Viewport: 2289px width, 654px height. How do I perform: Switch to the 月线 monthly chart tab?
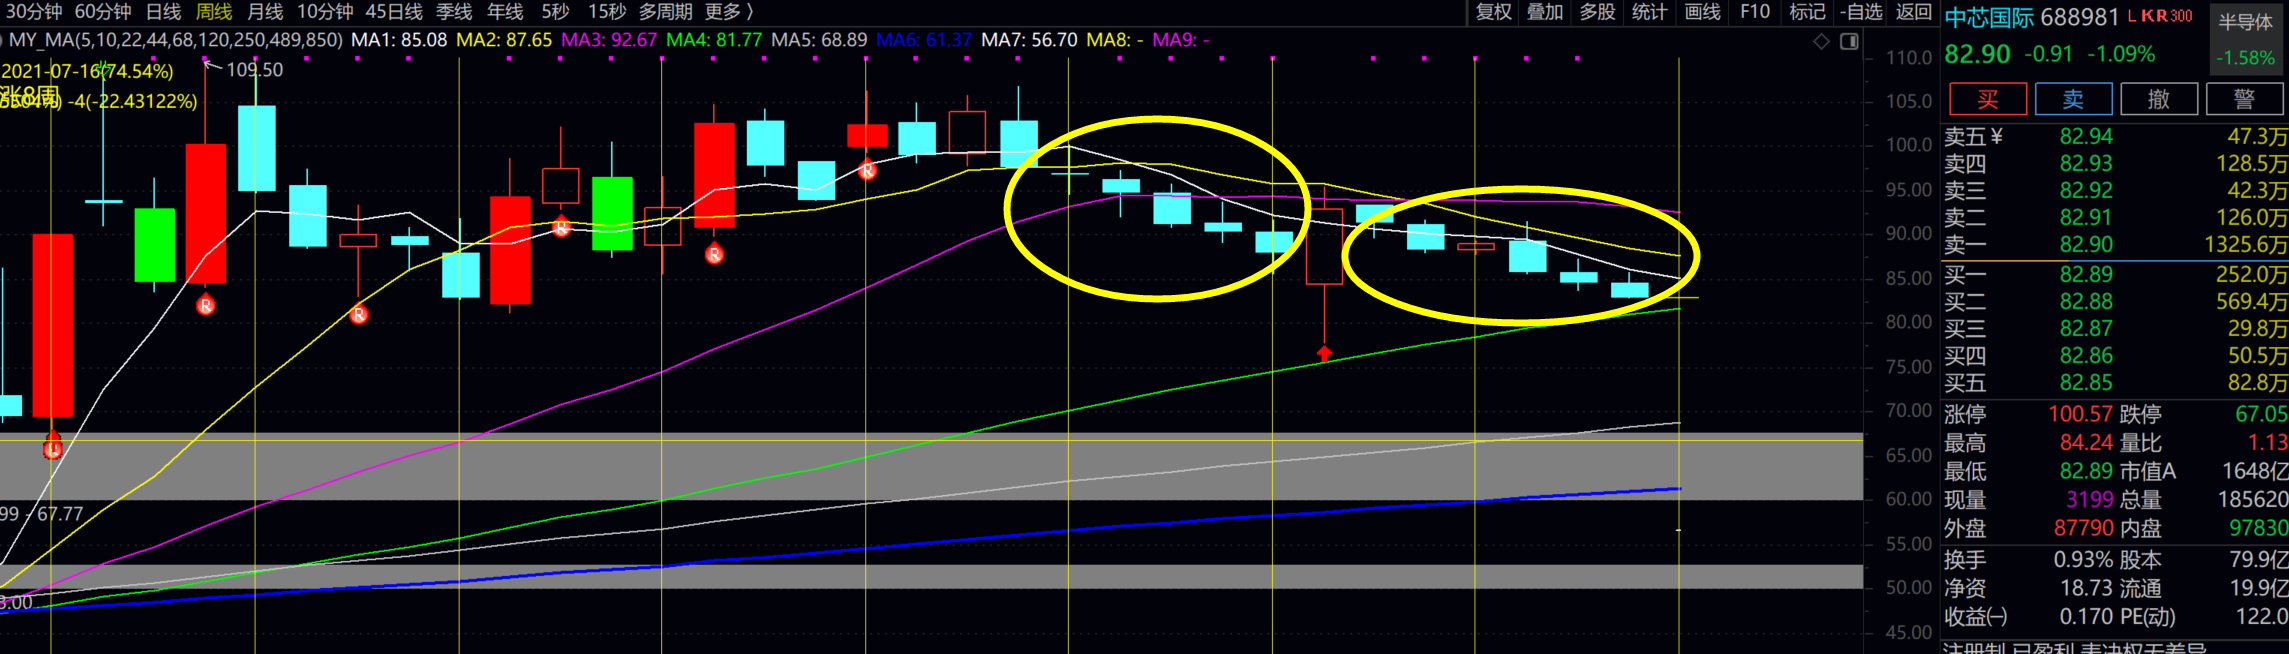coord(265,12)
